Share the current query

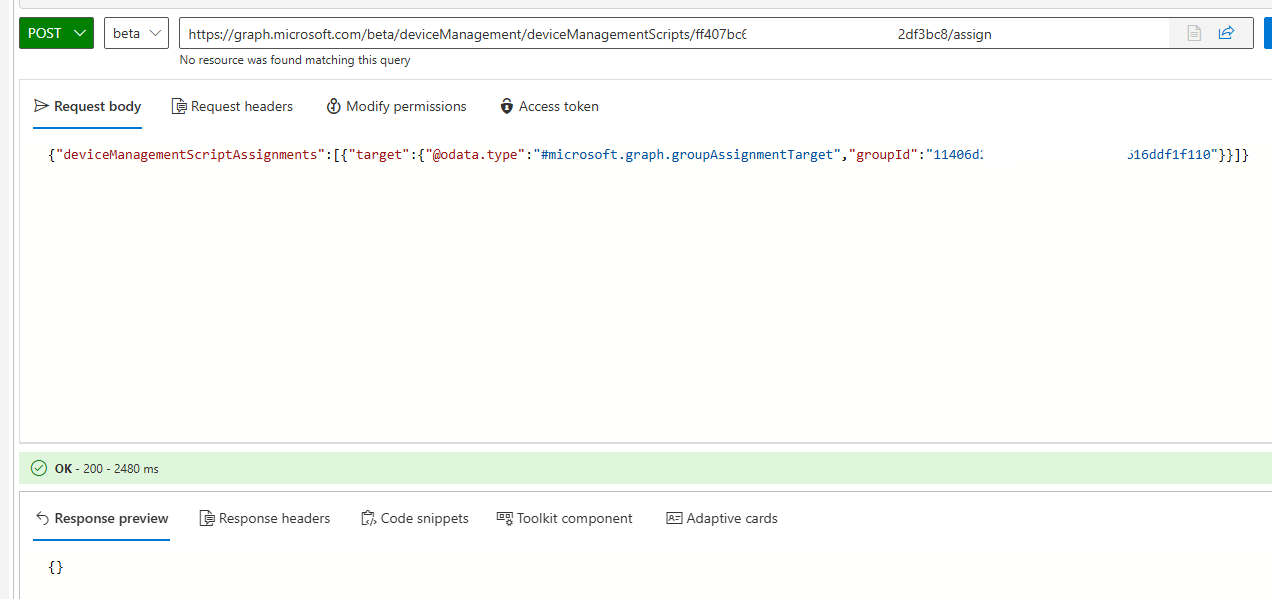pos(1226,32)
